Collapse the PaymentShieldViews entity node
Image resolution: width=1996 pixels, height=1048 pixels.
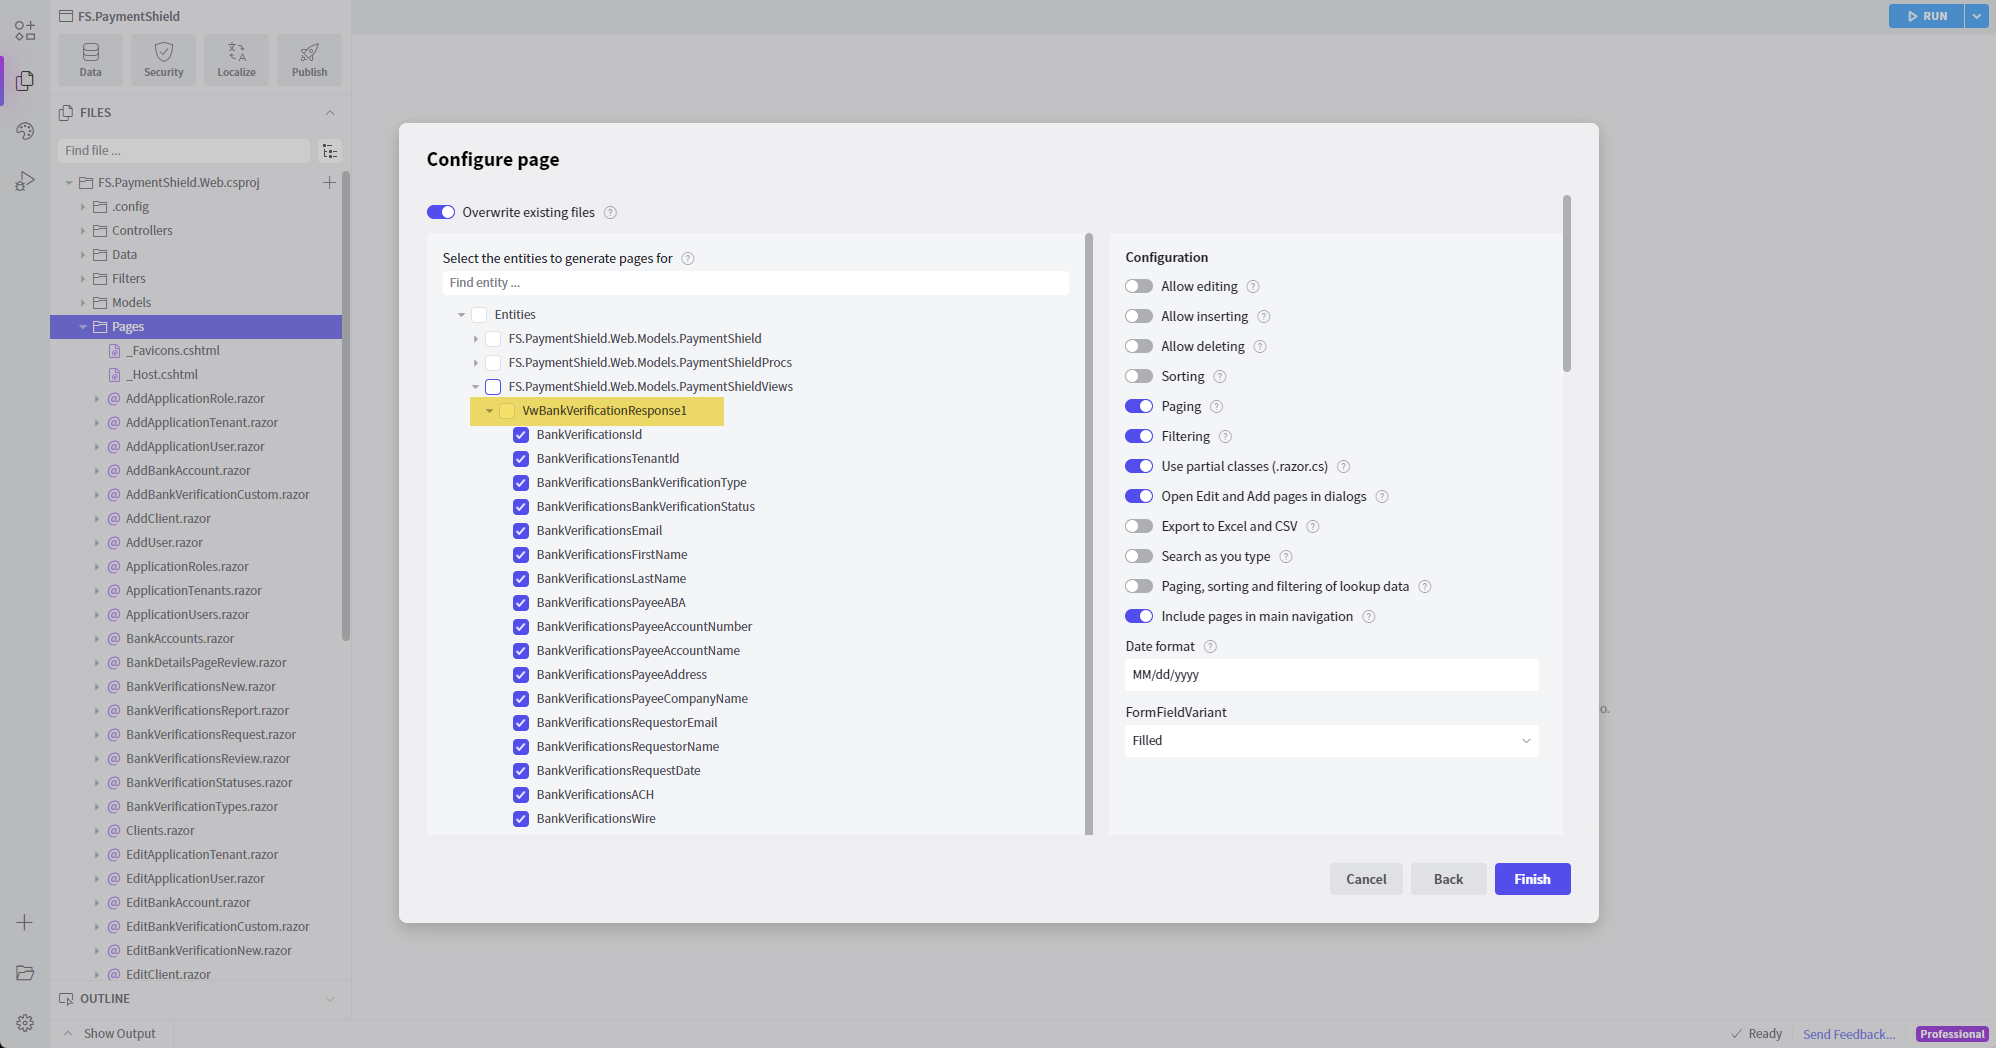pos(475,387)
